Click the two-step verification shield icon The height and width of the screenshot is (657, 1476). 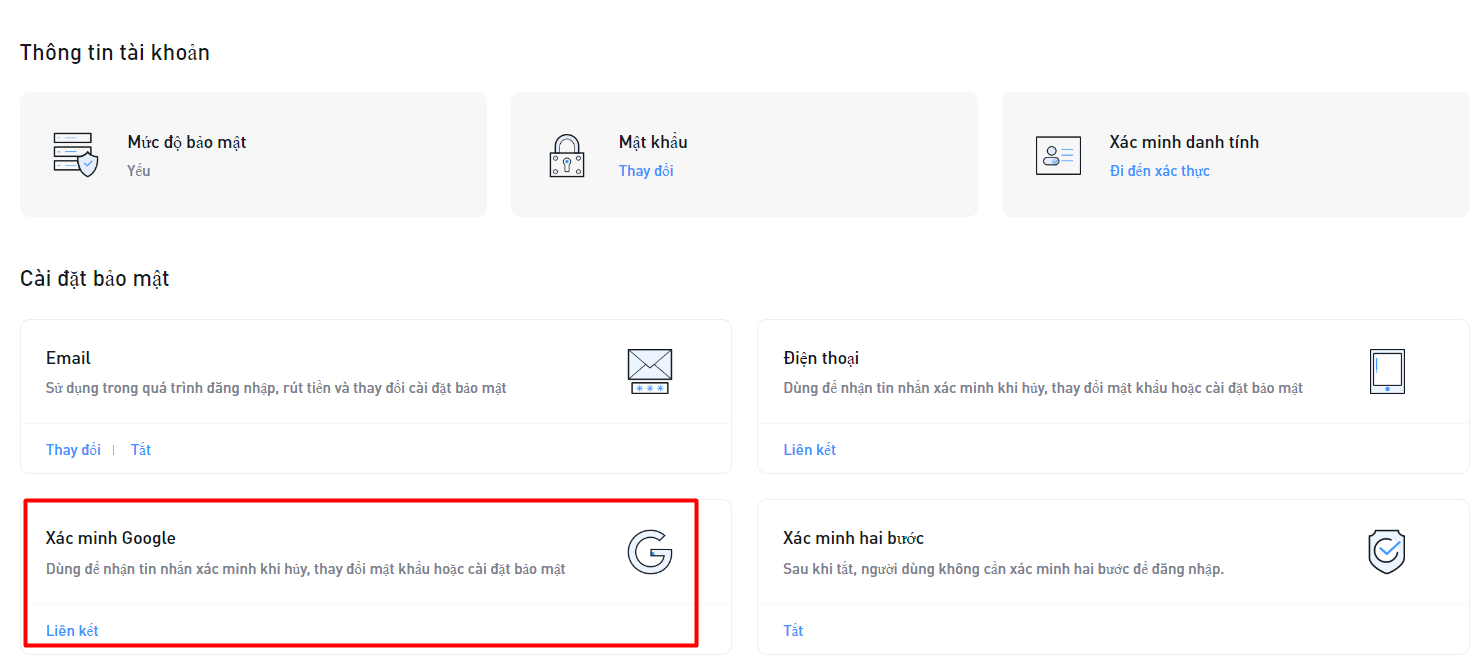(1387, 552)
